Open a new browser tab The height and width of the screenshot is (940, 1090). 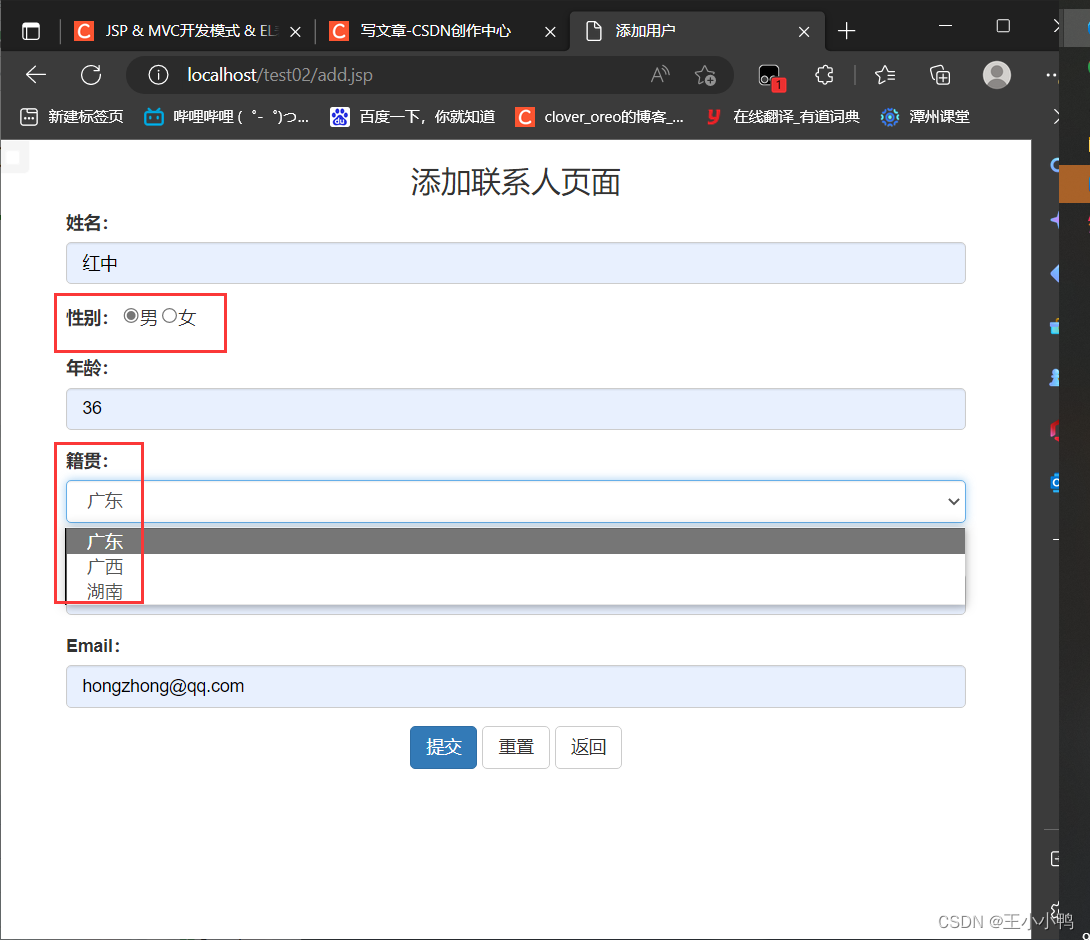[846, 31]
